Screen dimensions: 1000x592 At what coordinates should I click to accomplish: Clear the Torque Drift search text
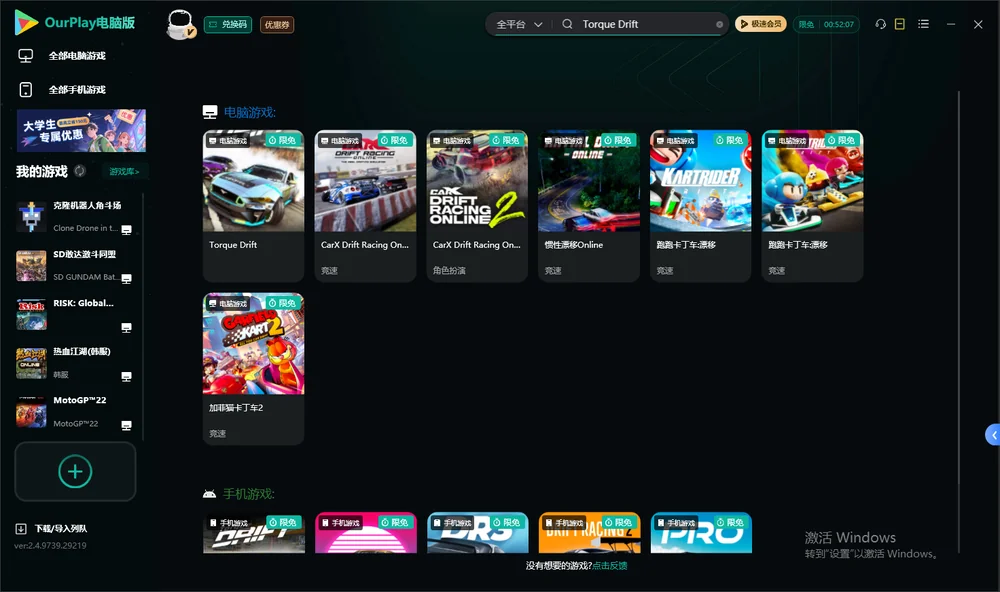(x=719, y=25)
